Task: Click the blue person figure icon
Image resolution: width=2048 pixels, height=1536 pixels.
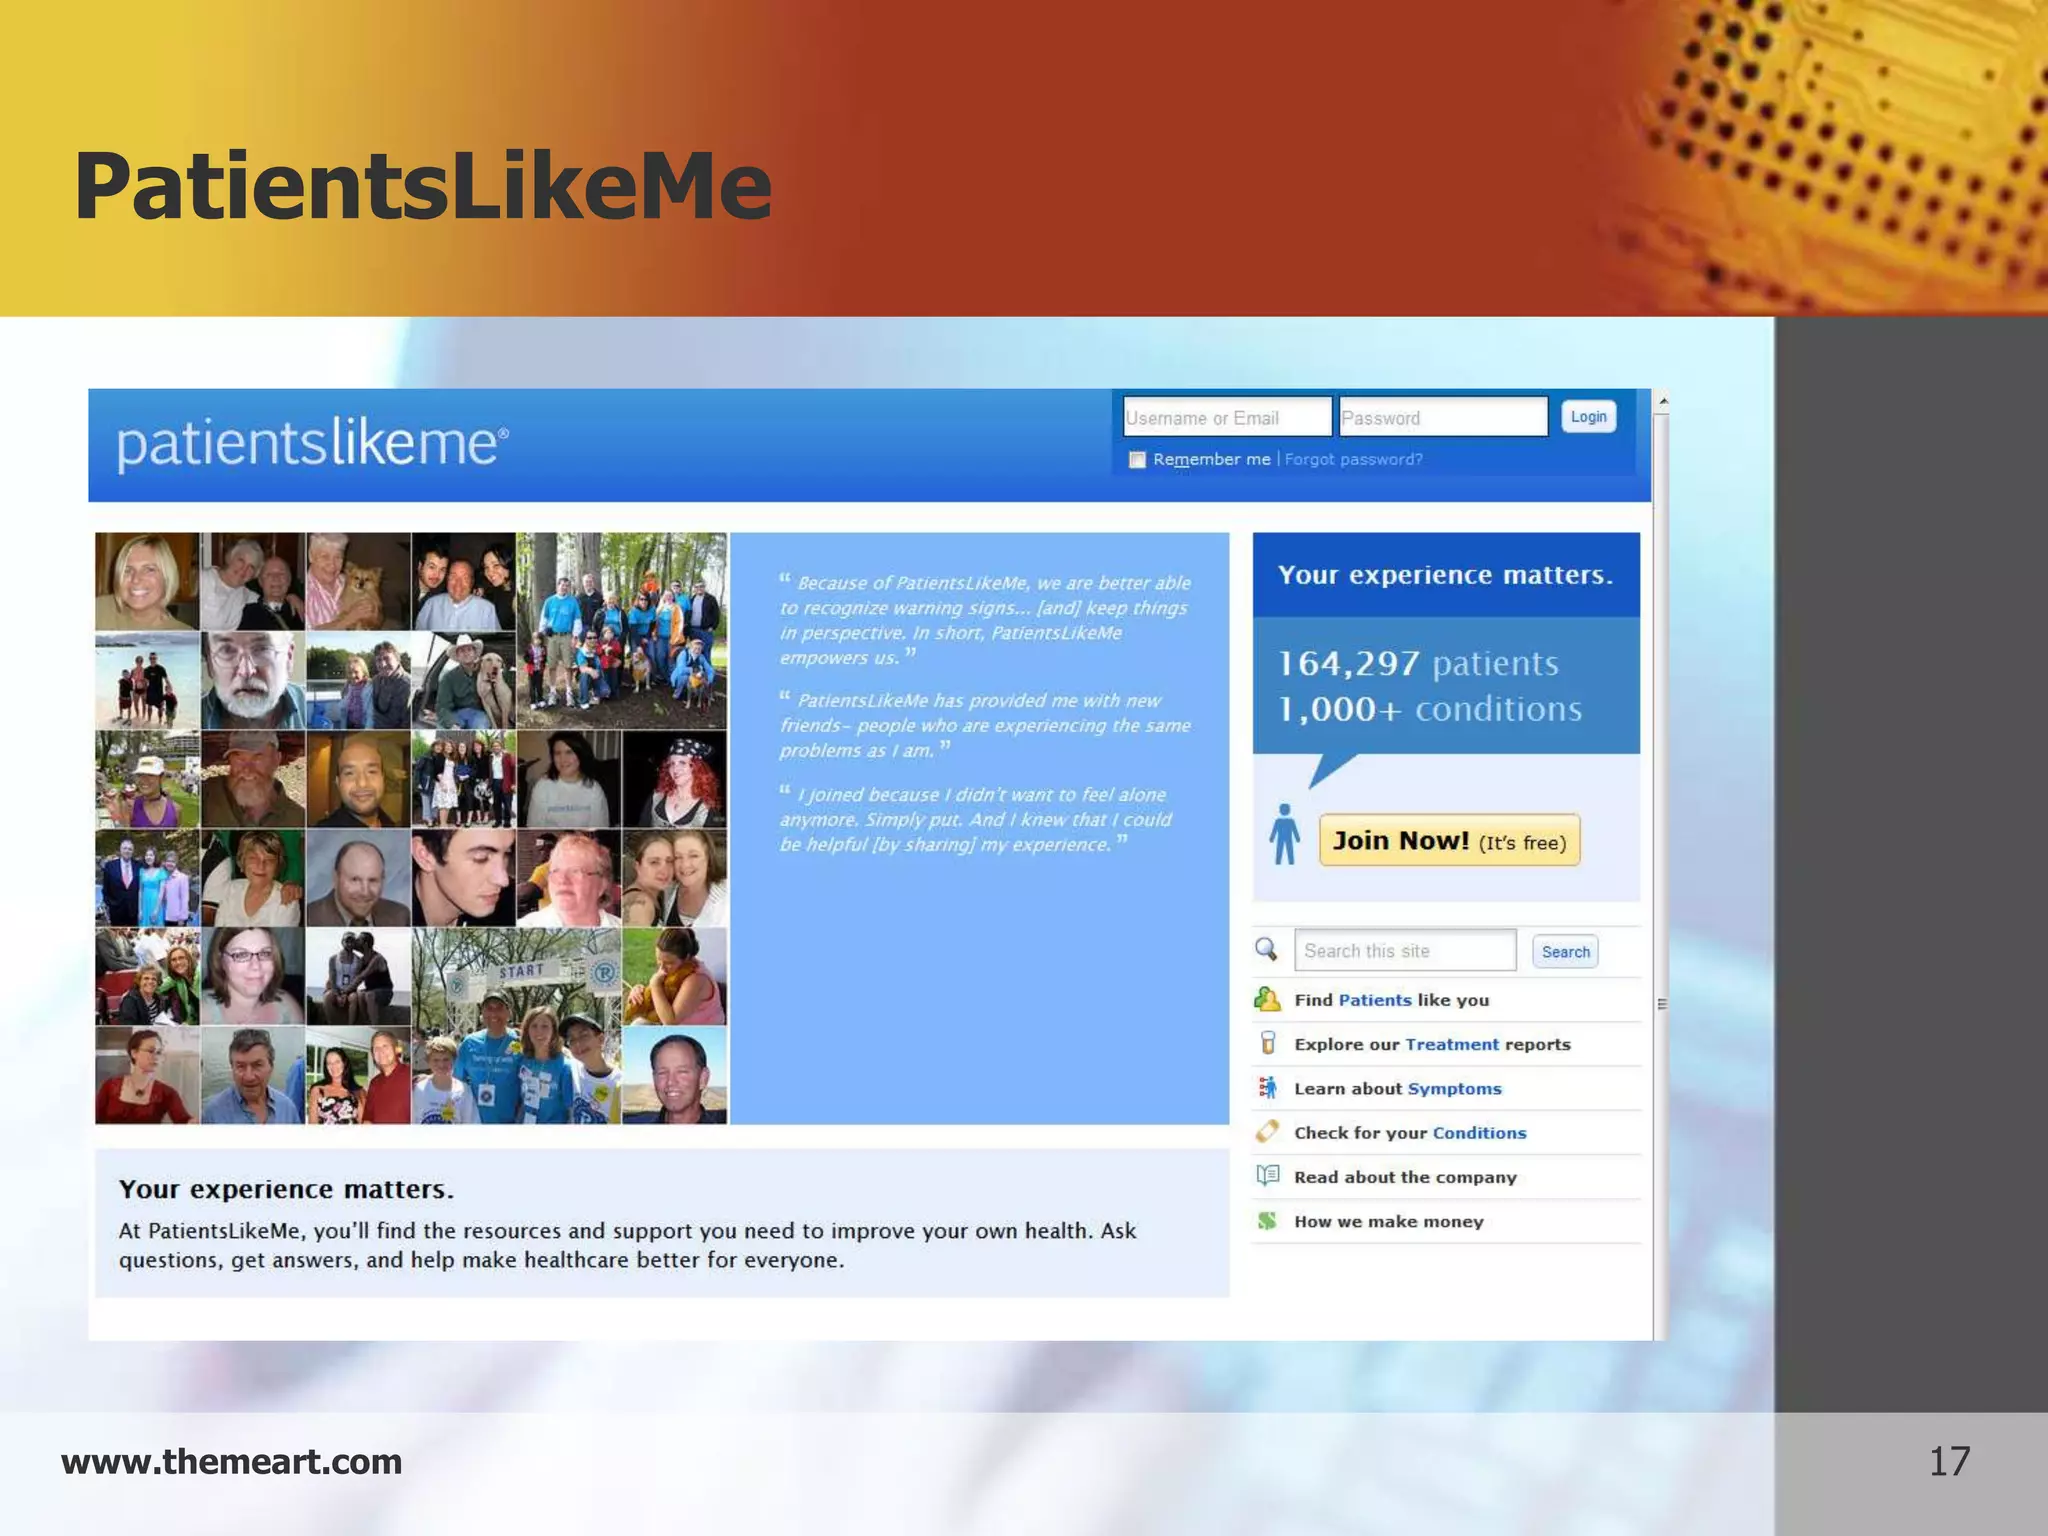Action: click(x=1285, y=834)
